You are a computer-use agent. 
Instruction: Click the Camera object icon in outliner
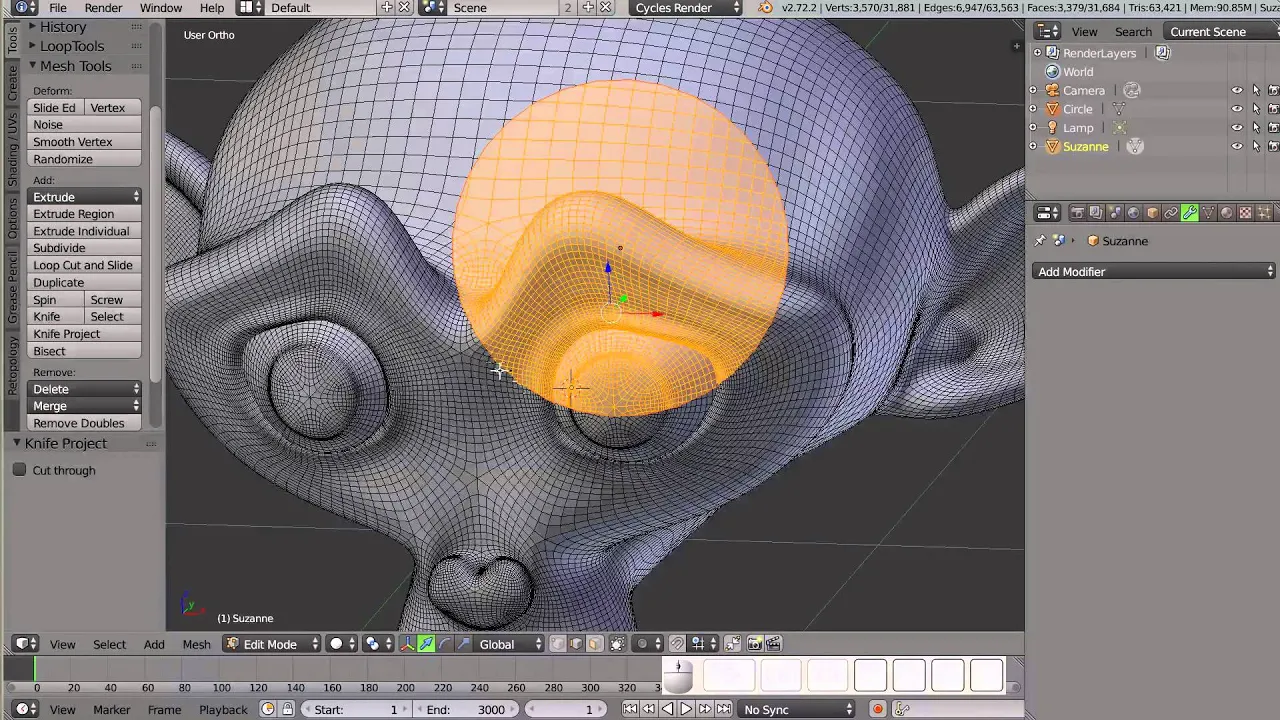1052,90
